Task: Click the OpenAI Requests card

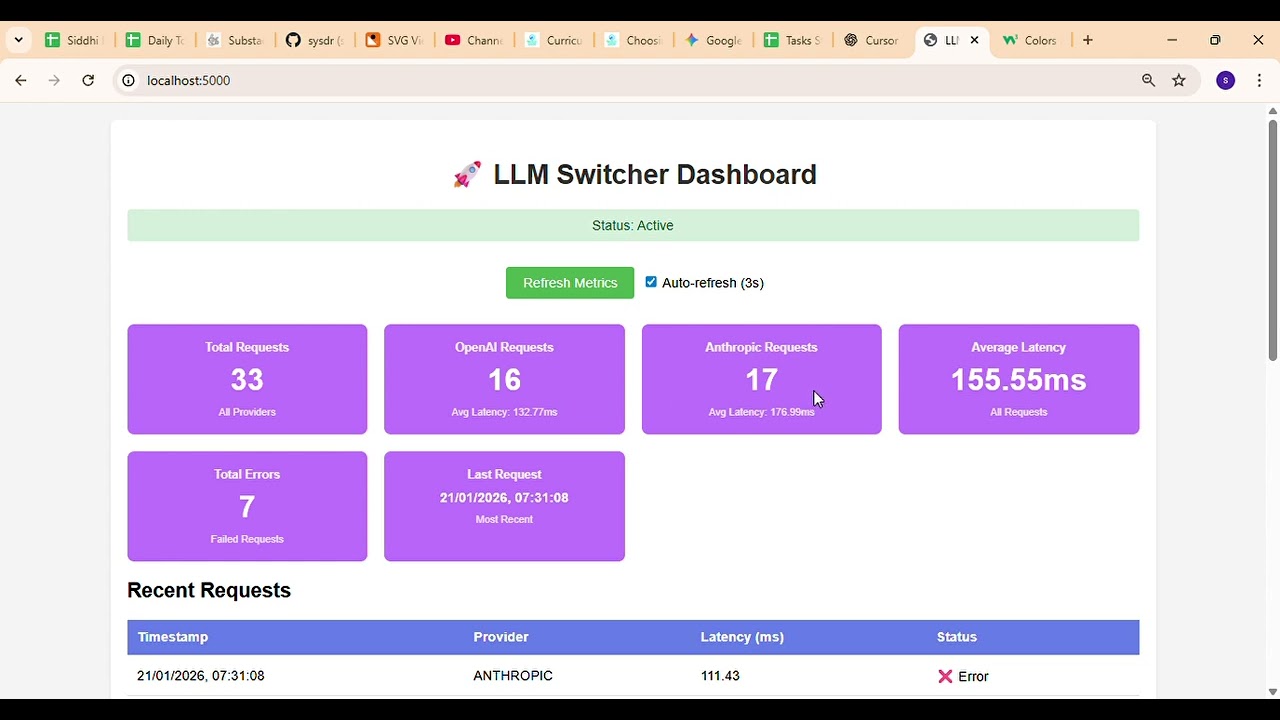Action: click(x=504, y=379)
